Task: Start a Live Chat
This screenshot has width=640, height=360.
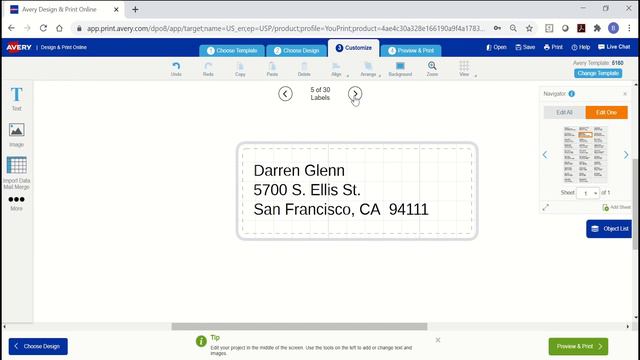Action: point(614,47)
